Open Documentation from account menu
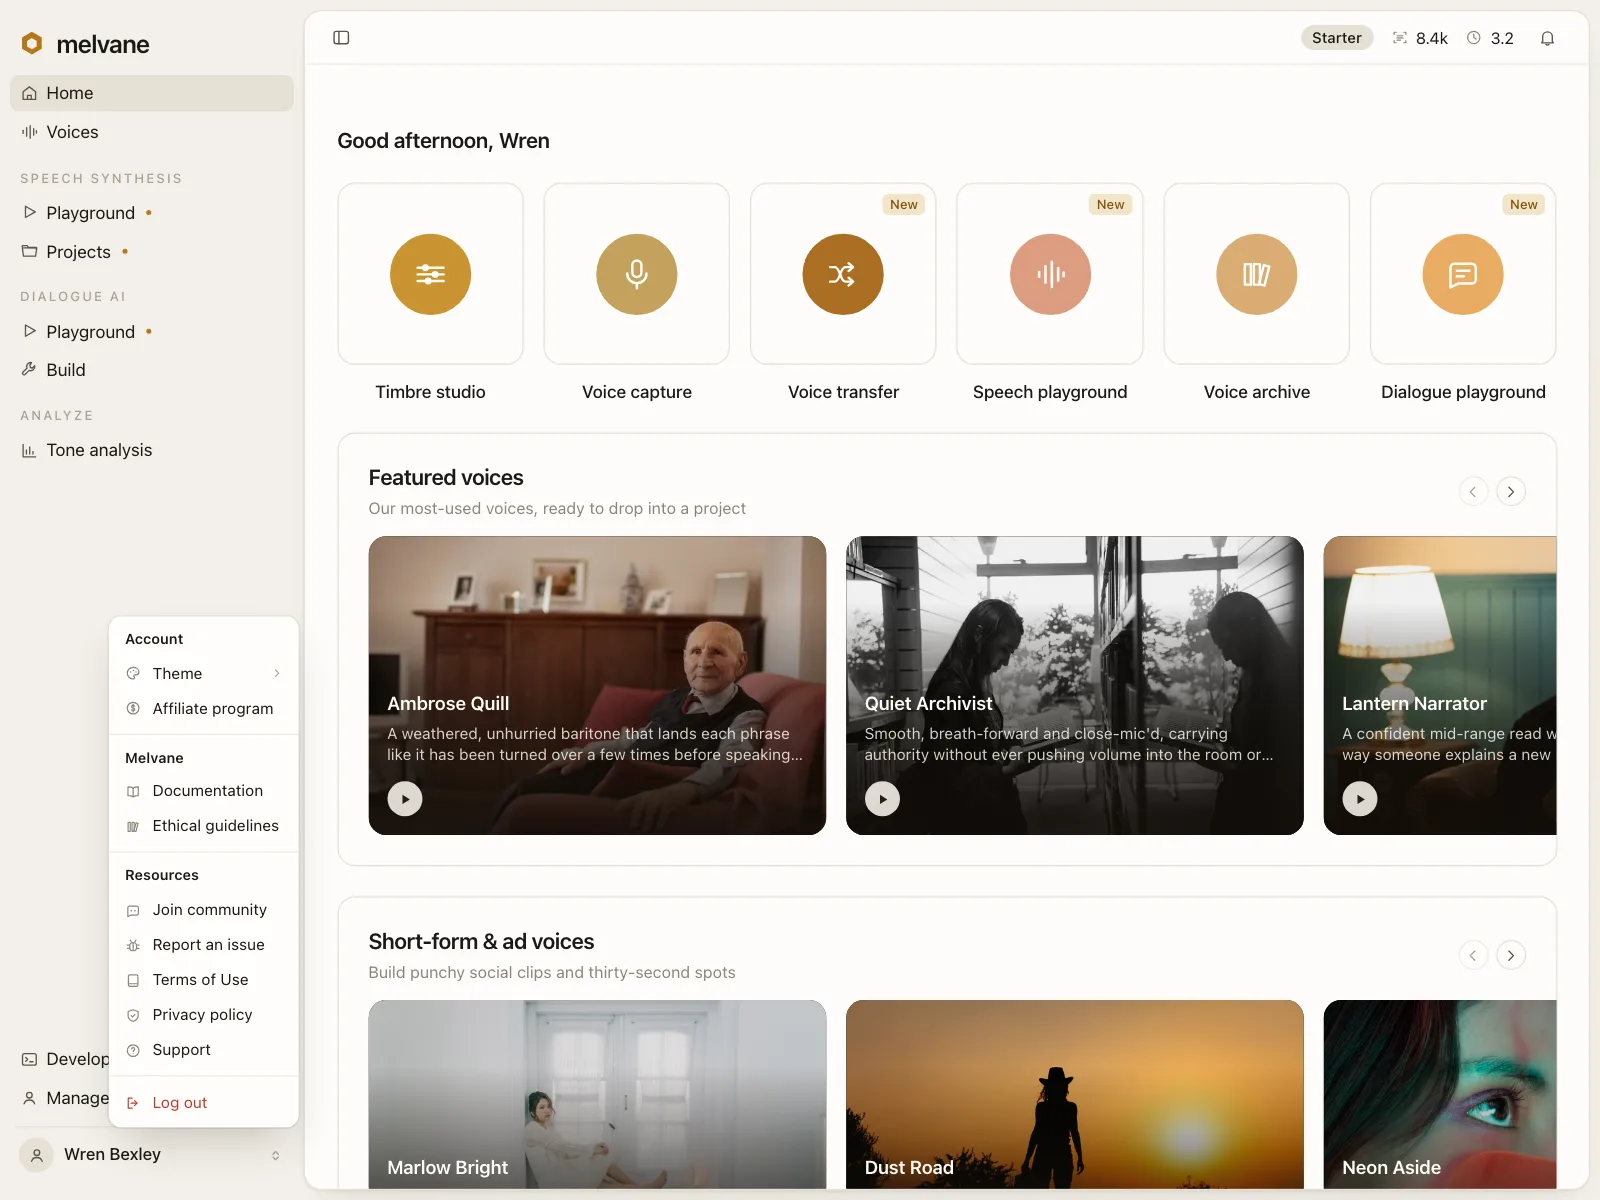The height and width of the screenshot is (1200, 1600). pyautogui.click(x=204, y=791)
